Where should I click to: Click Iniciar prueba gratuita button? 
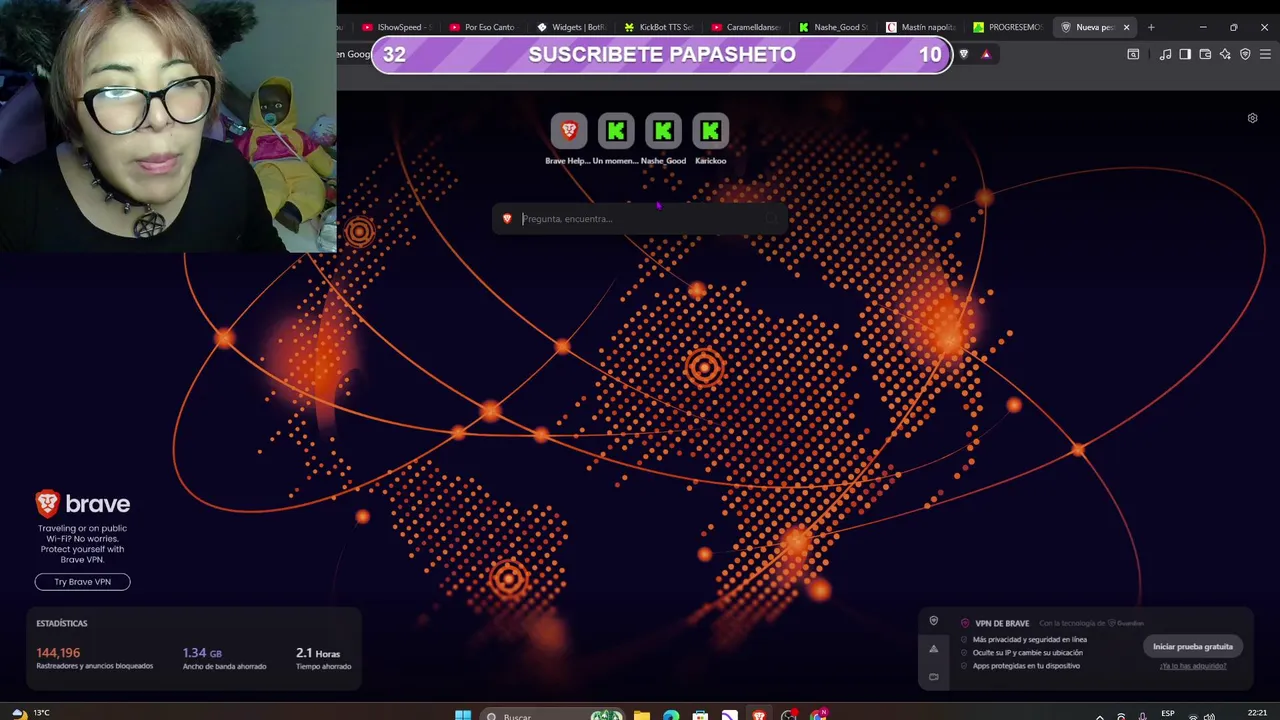1192,647
